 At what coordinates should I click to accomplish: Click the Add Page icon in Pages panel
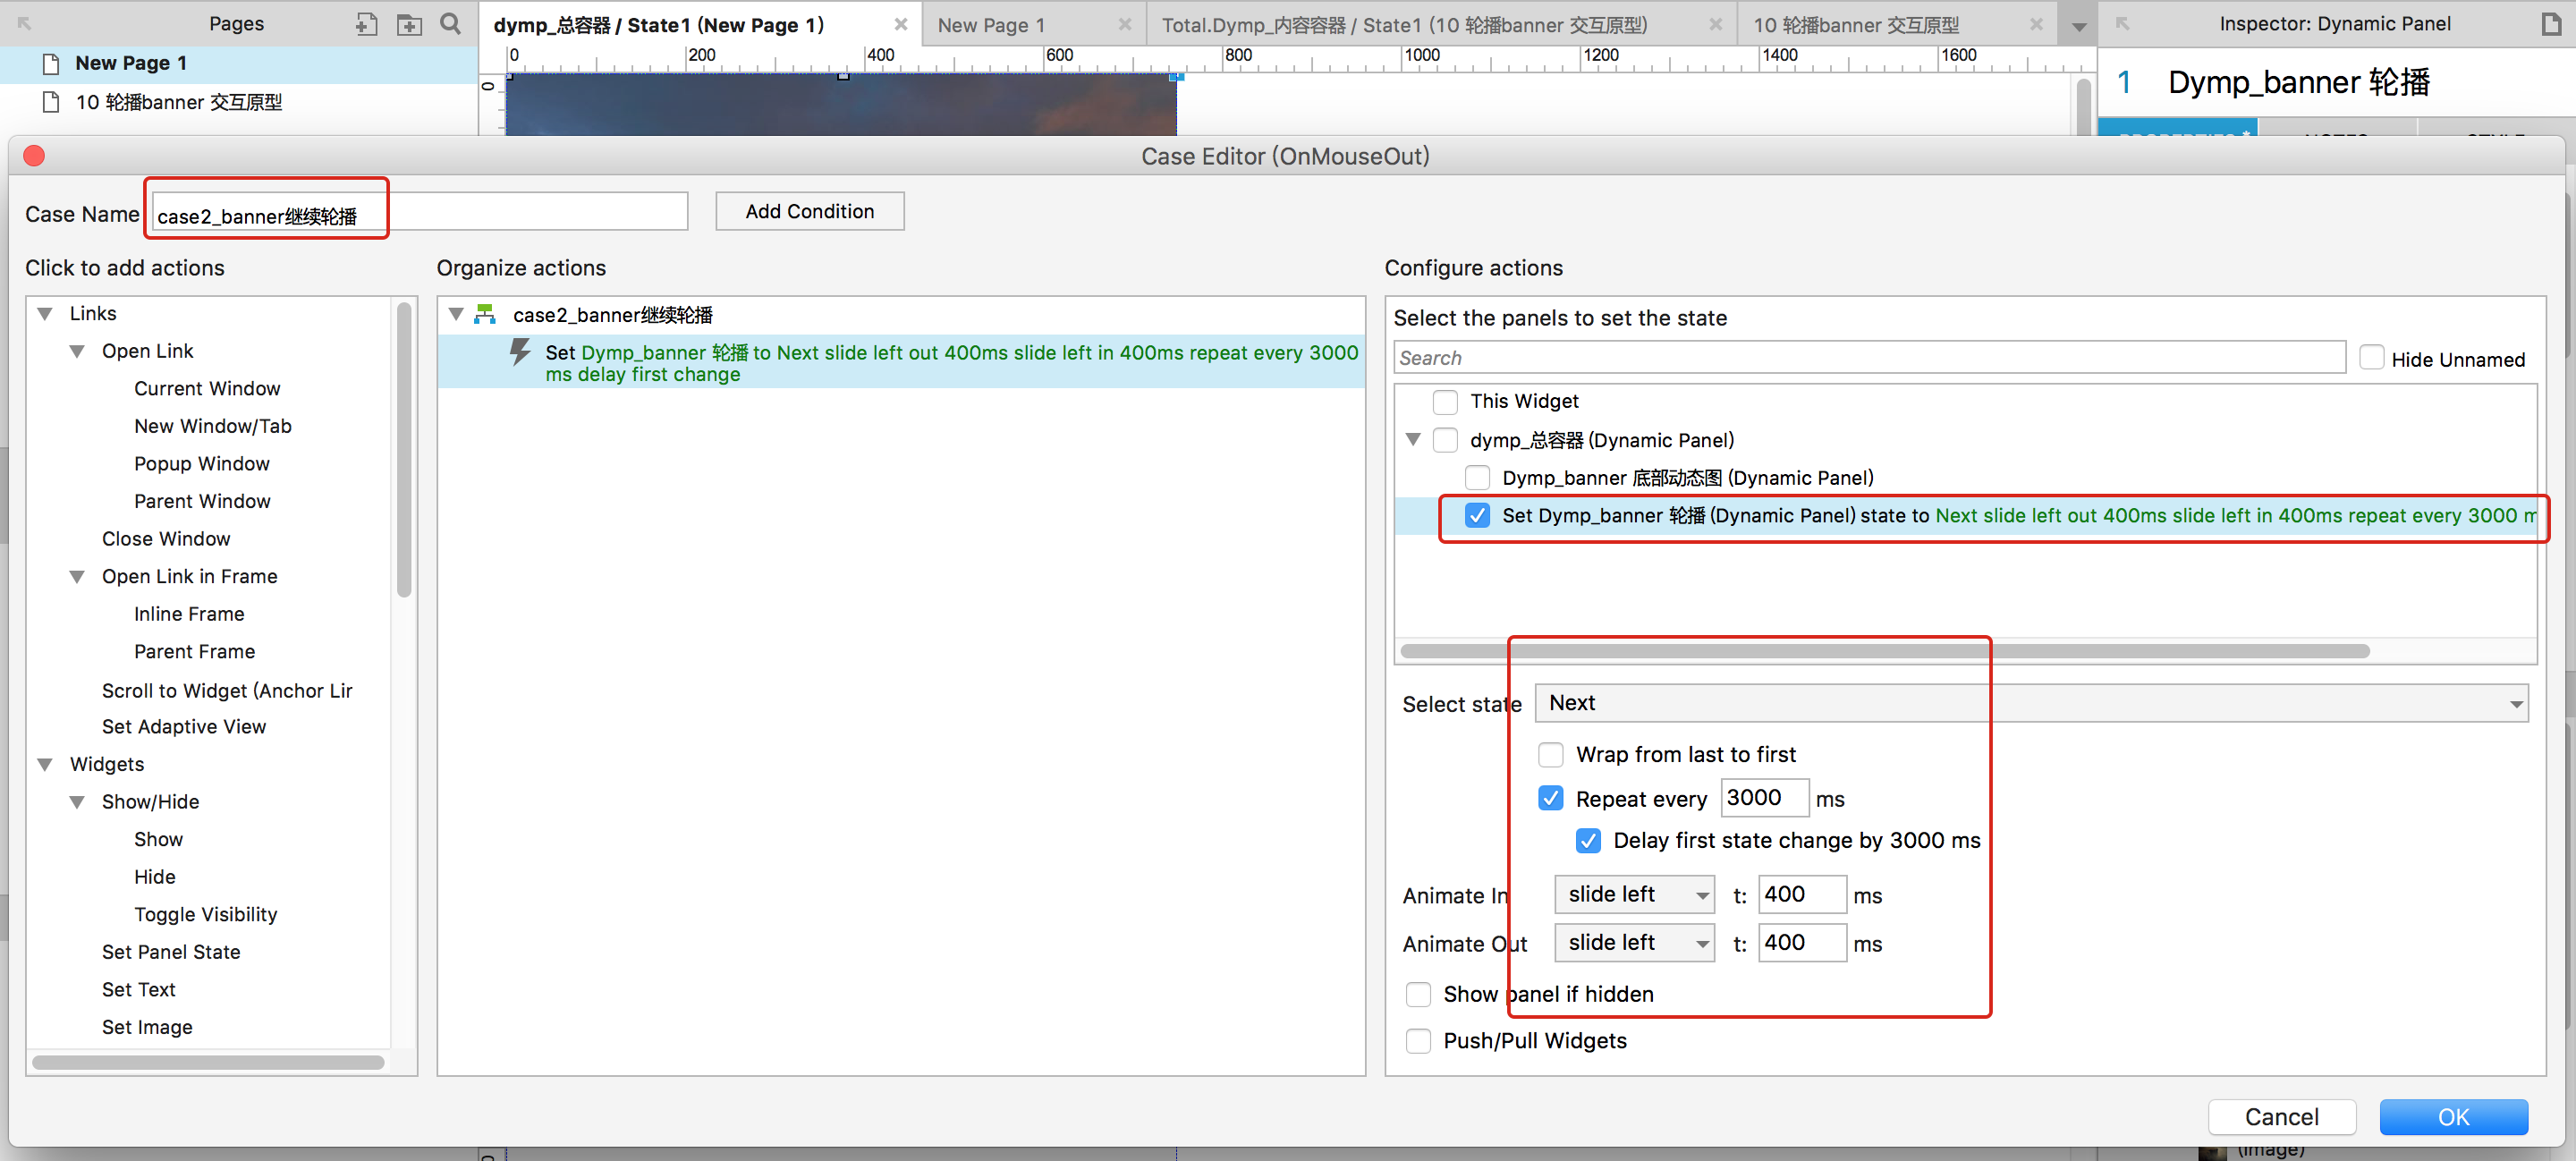pyautogui.click(x=366, y=24)
